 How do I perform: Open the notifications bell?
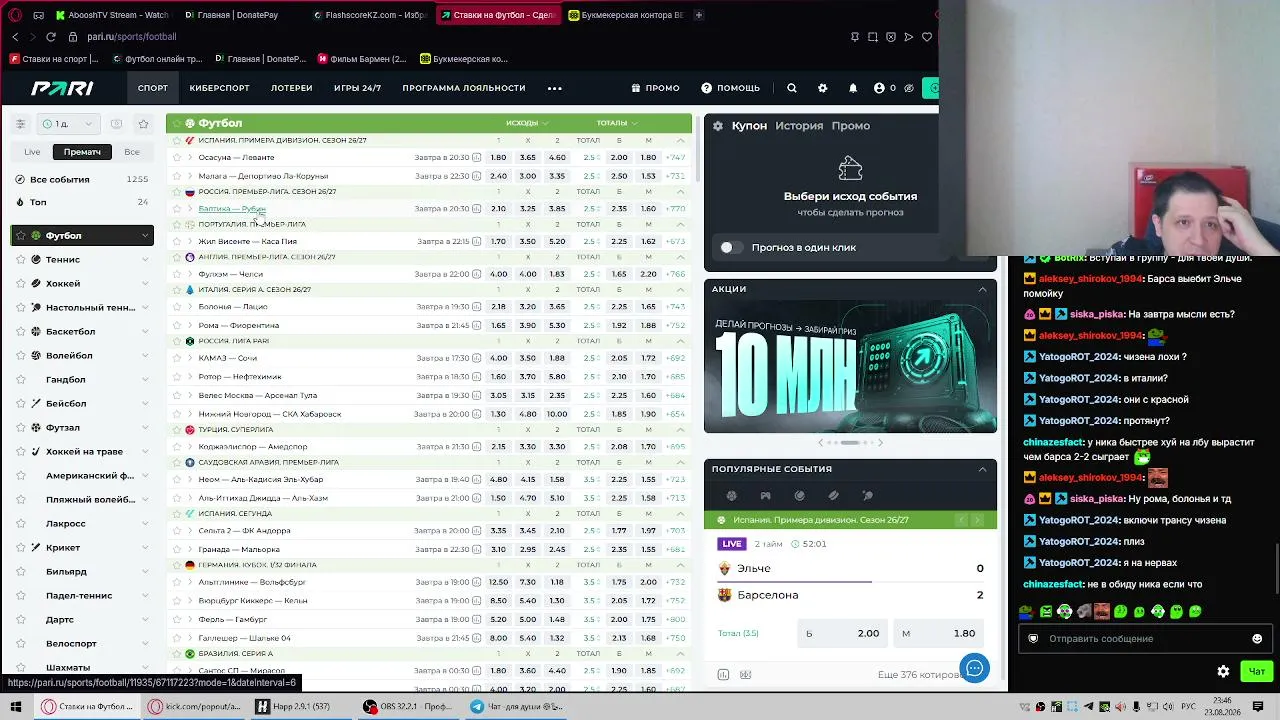tap(853, 88)
